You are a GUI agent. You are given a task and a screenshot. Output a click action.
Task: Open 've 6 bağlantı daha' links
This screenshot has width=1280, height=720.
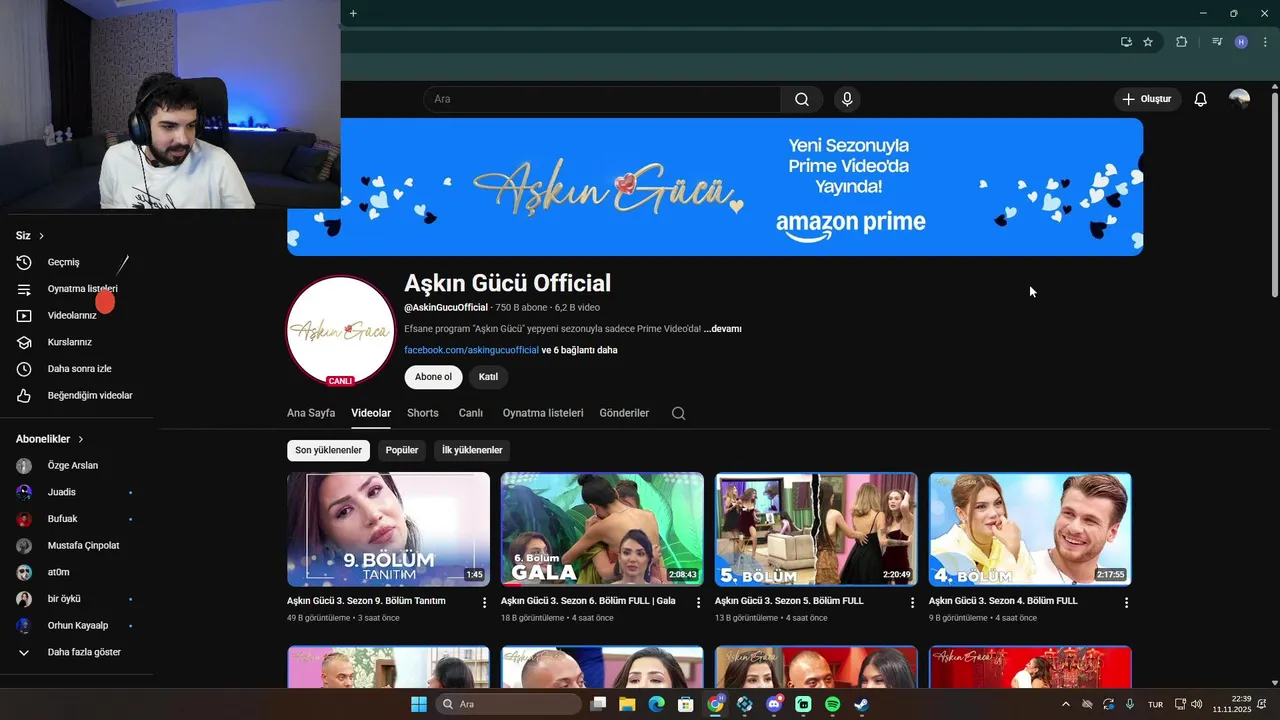pos(580,350)
